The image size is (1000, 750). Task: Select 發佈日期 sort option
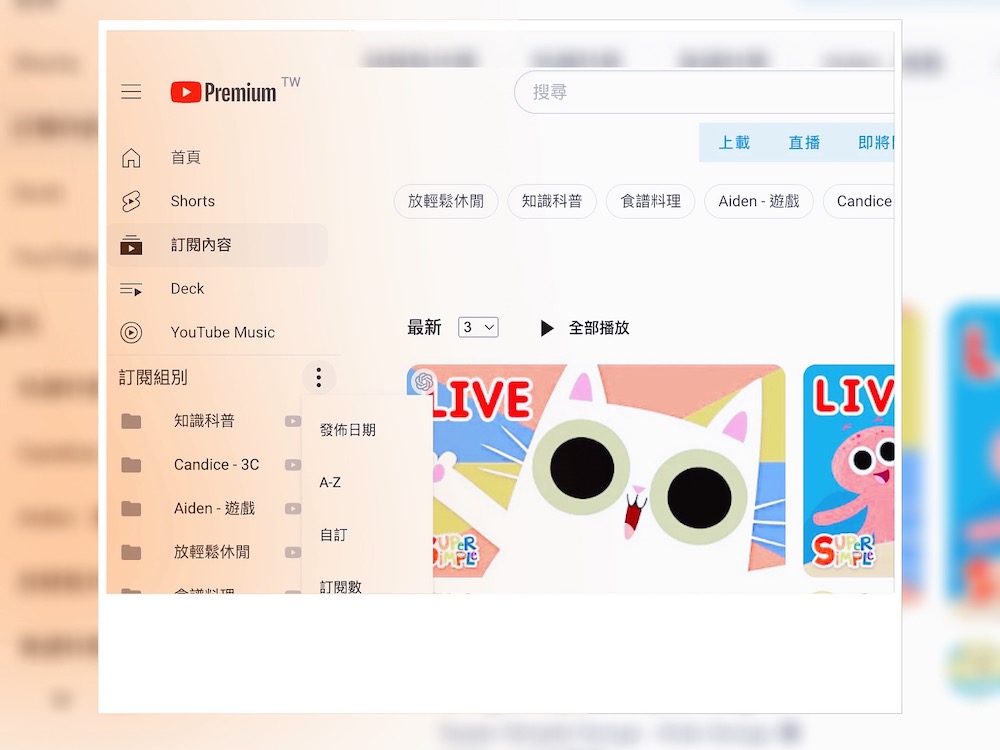pyautogui.click(x=348, y=430)
